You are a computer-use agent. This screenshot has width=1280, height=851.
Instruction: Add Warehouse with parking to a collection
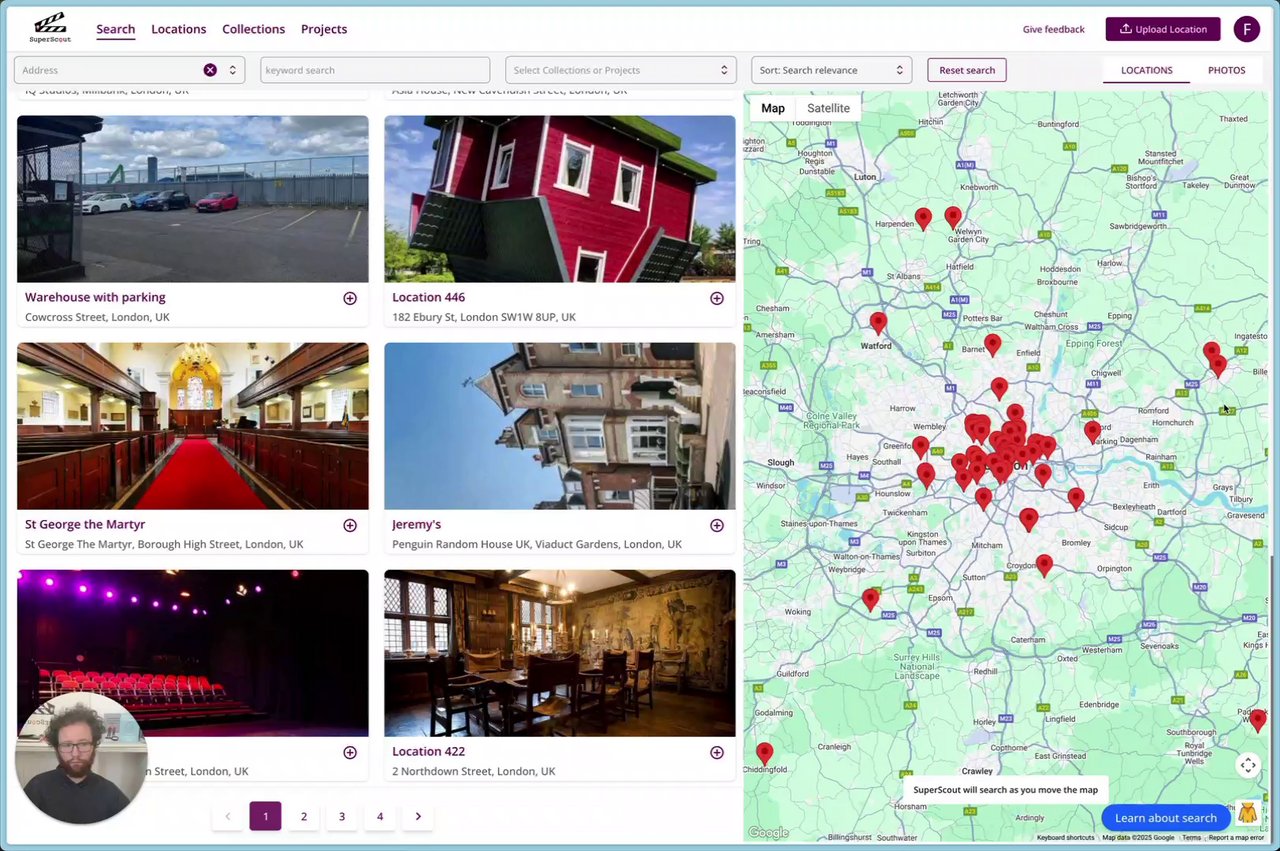click(350, 298)
